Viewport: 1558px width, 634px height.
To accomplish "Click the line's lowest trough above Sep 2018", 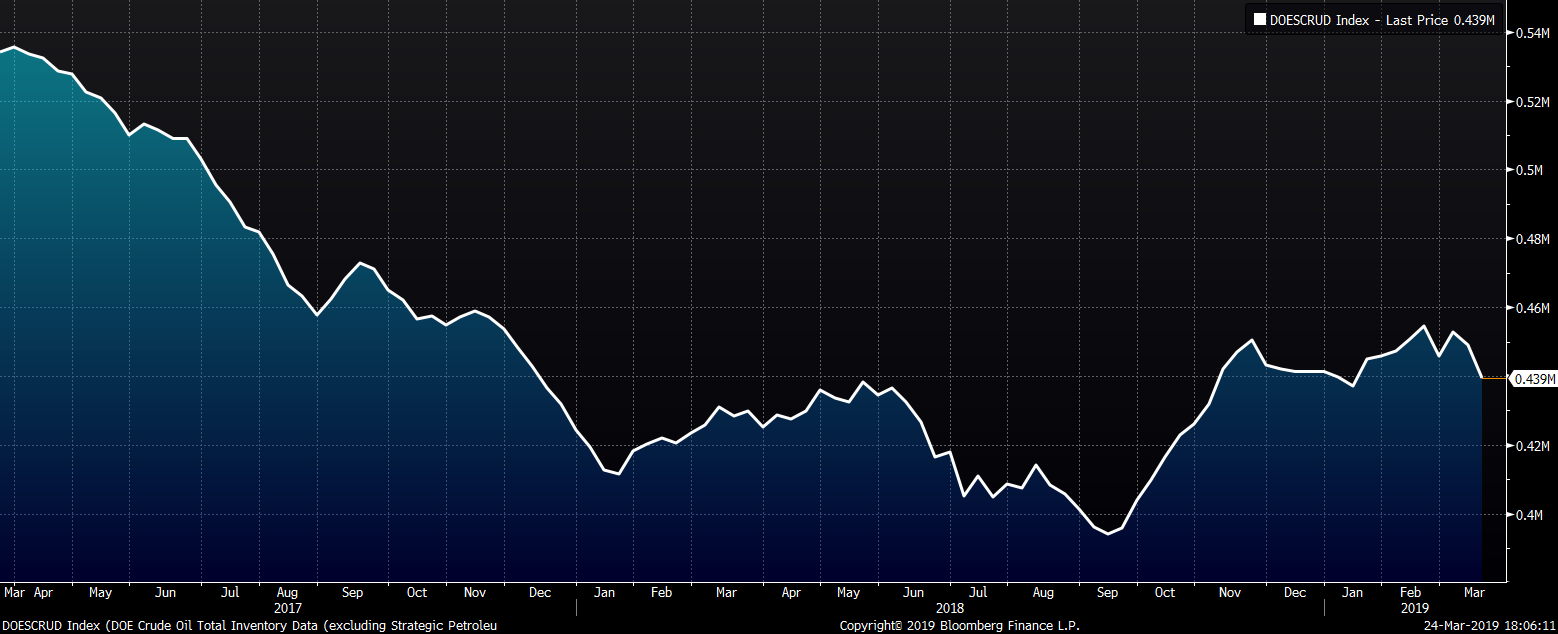I will click(x=1108, y=533).
